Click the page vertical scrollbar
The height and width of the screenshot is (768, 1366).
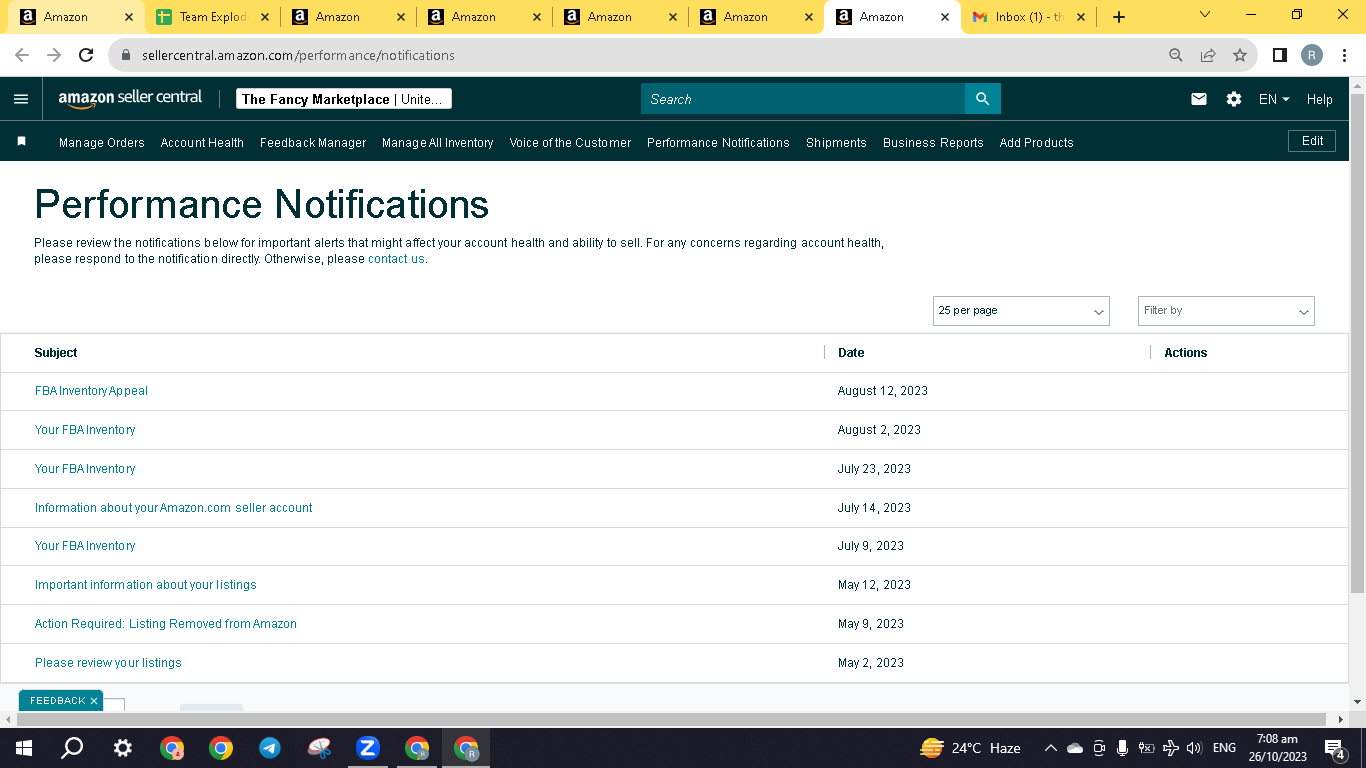(1357, 342)
